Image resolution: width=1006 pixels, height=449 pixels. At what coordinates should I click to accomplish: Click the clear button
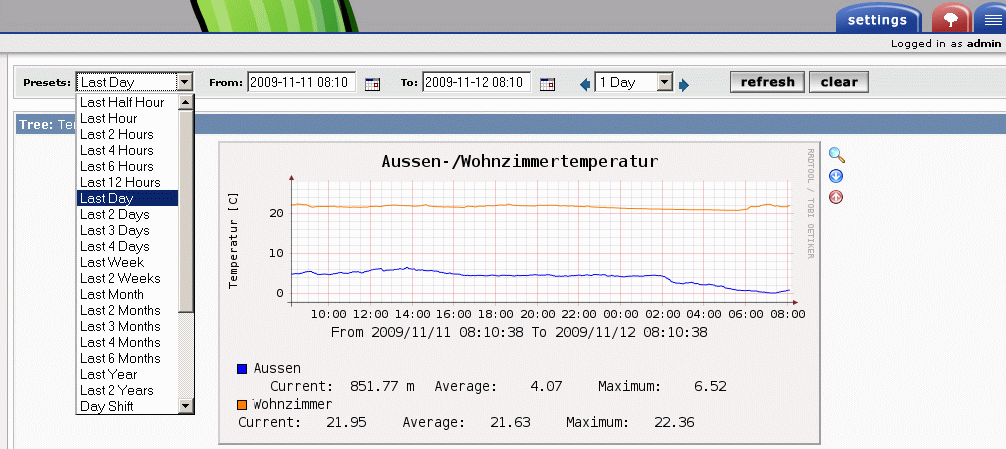[839, 82]
